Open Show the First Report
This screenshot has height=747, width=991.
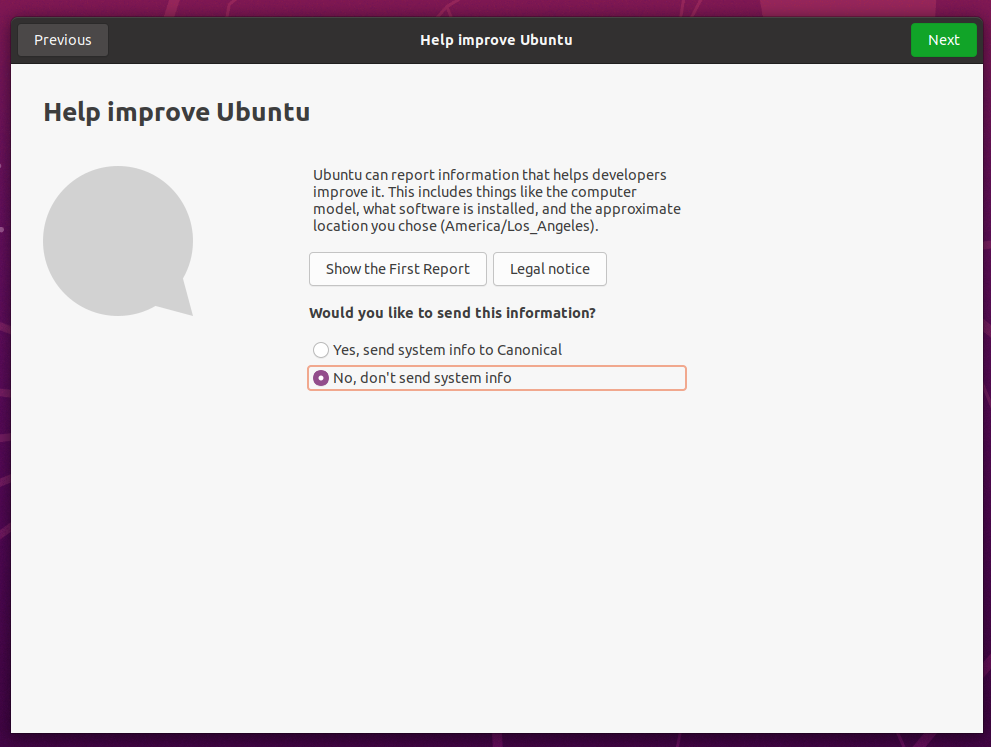(398, 269)
